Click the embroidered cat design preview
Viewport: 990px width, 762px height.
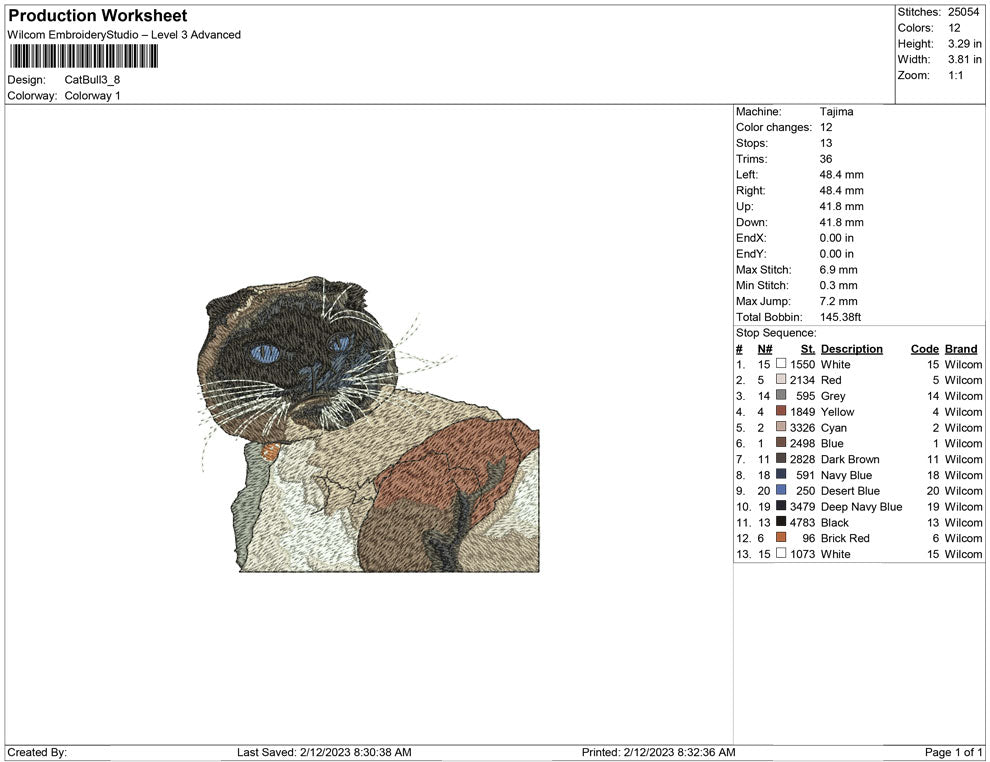coord(369,424)
